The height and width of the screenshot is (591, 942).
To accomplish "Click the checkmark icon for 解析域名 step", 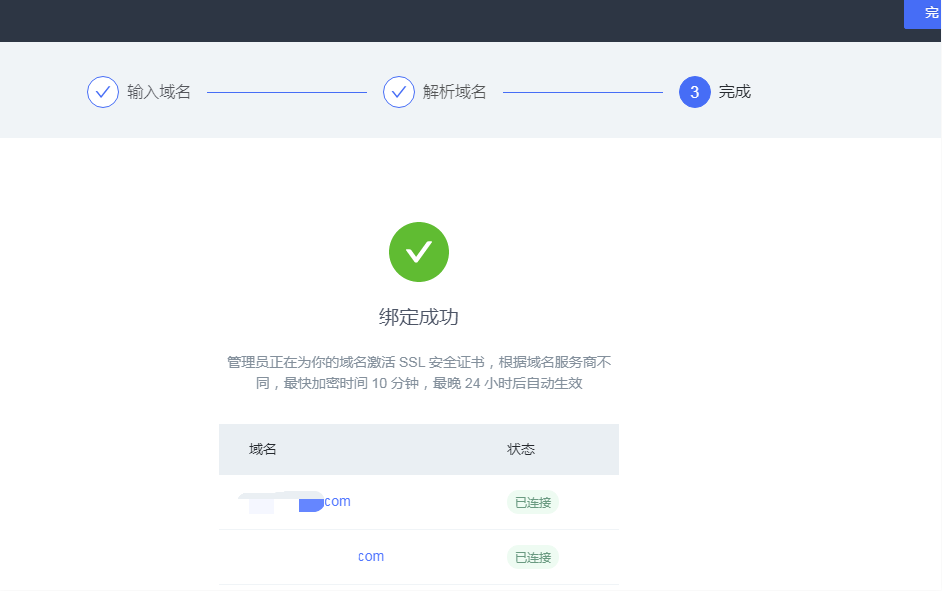I will 399,92.
